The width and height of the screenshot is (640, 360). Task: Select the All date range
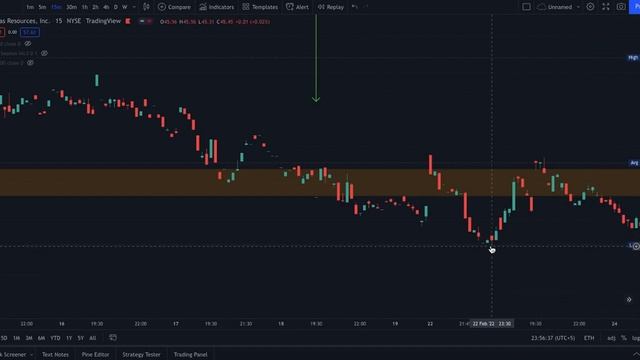pos(93,338)
